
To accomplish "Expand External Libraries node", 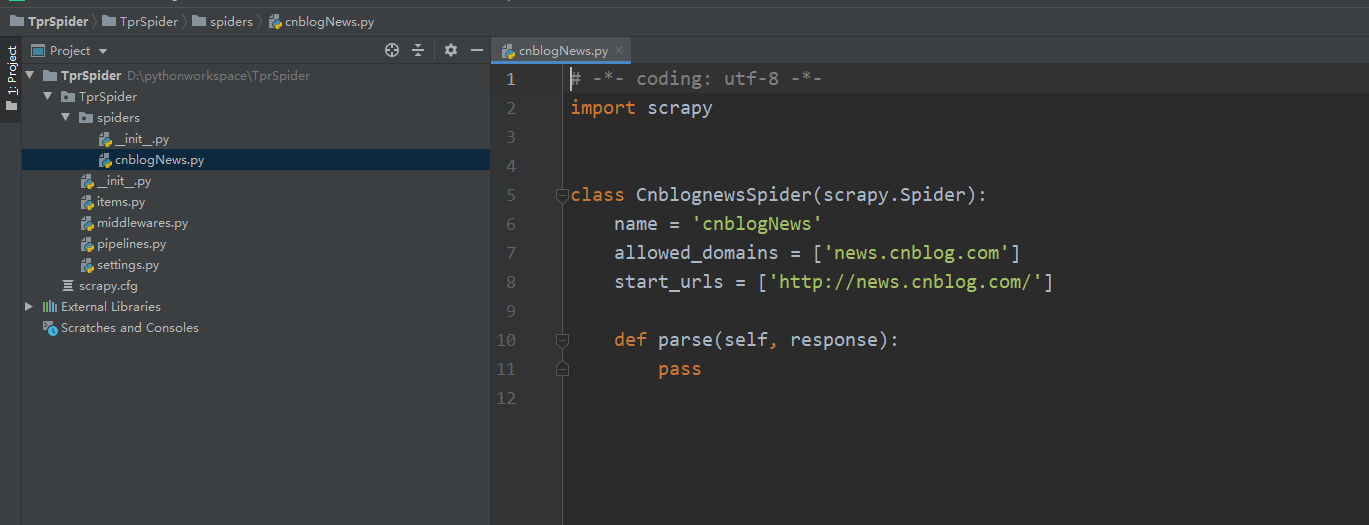I will [x=30, y=307].
